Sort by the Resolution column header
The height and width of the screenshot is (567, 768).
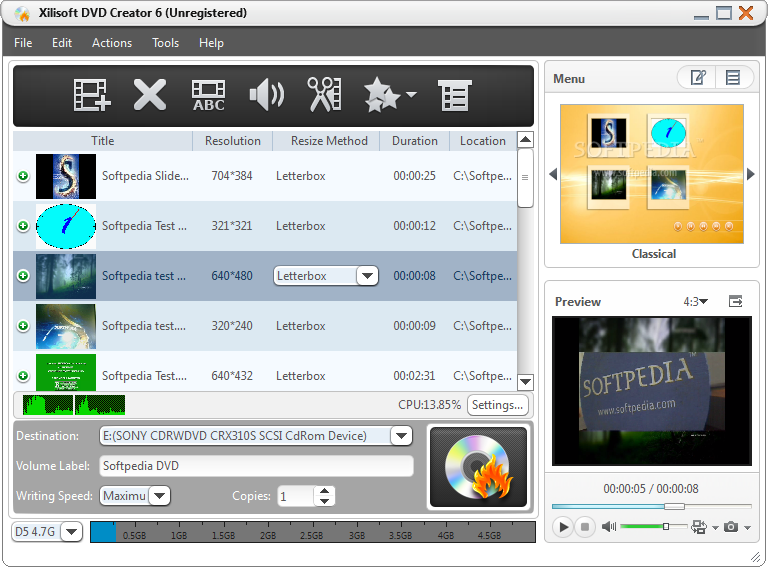(233, 141)
